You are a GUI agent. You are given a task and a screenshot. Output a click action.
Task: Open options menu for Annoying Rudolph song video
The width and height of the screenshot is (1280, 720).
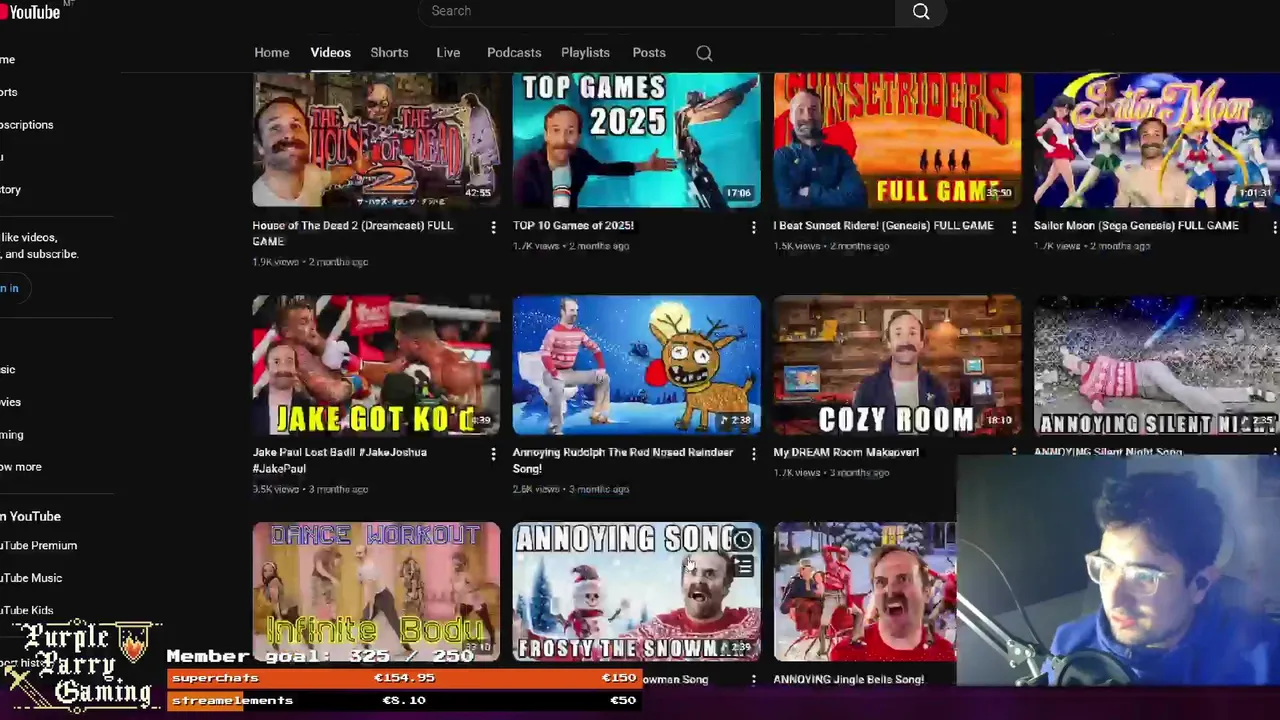[x=754, y=455]
